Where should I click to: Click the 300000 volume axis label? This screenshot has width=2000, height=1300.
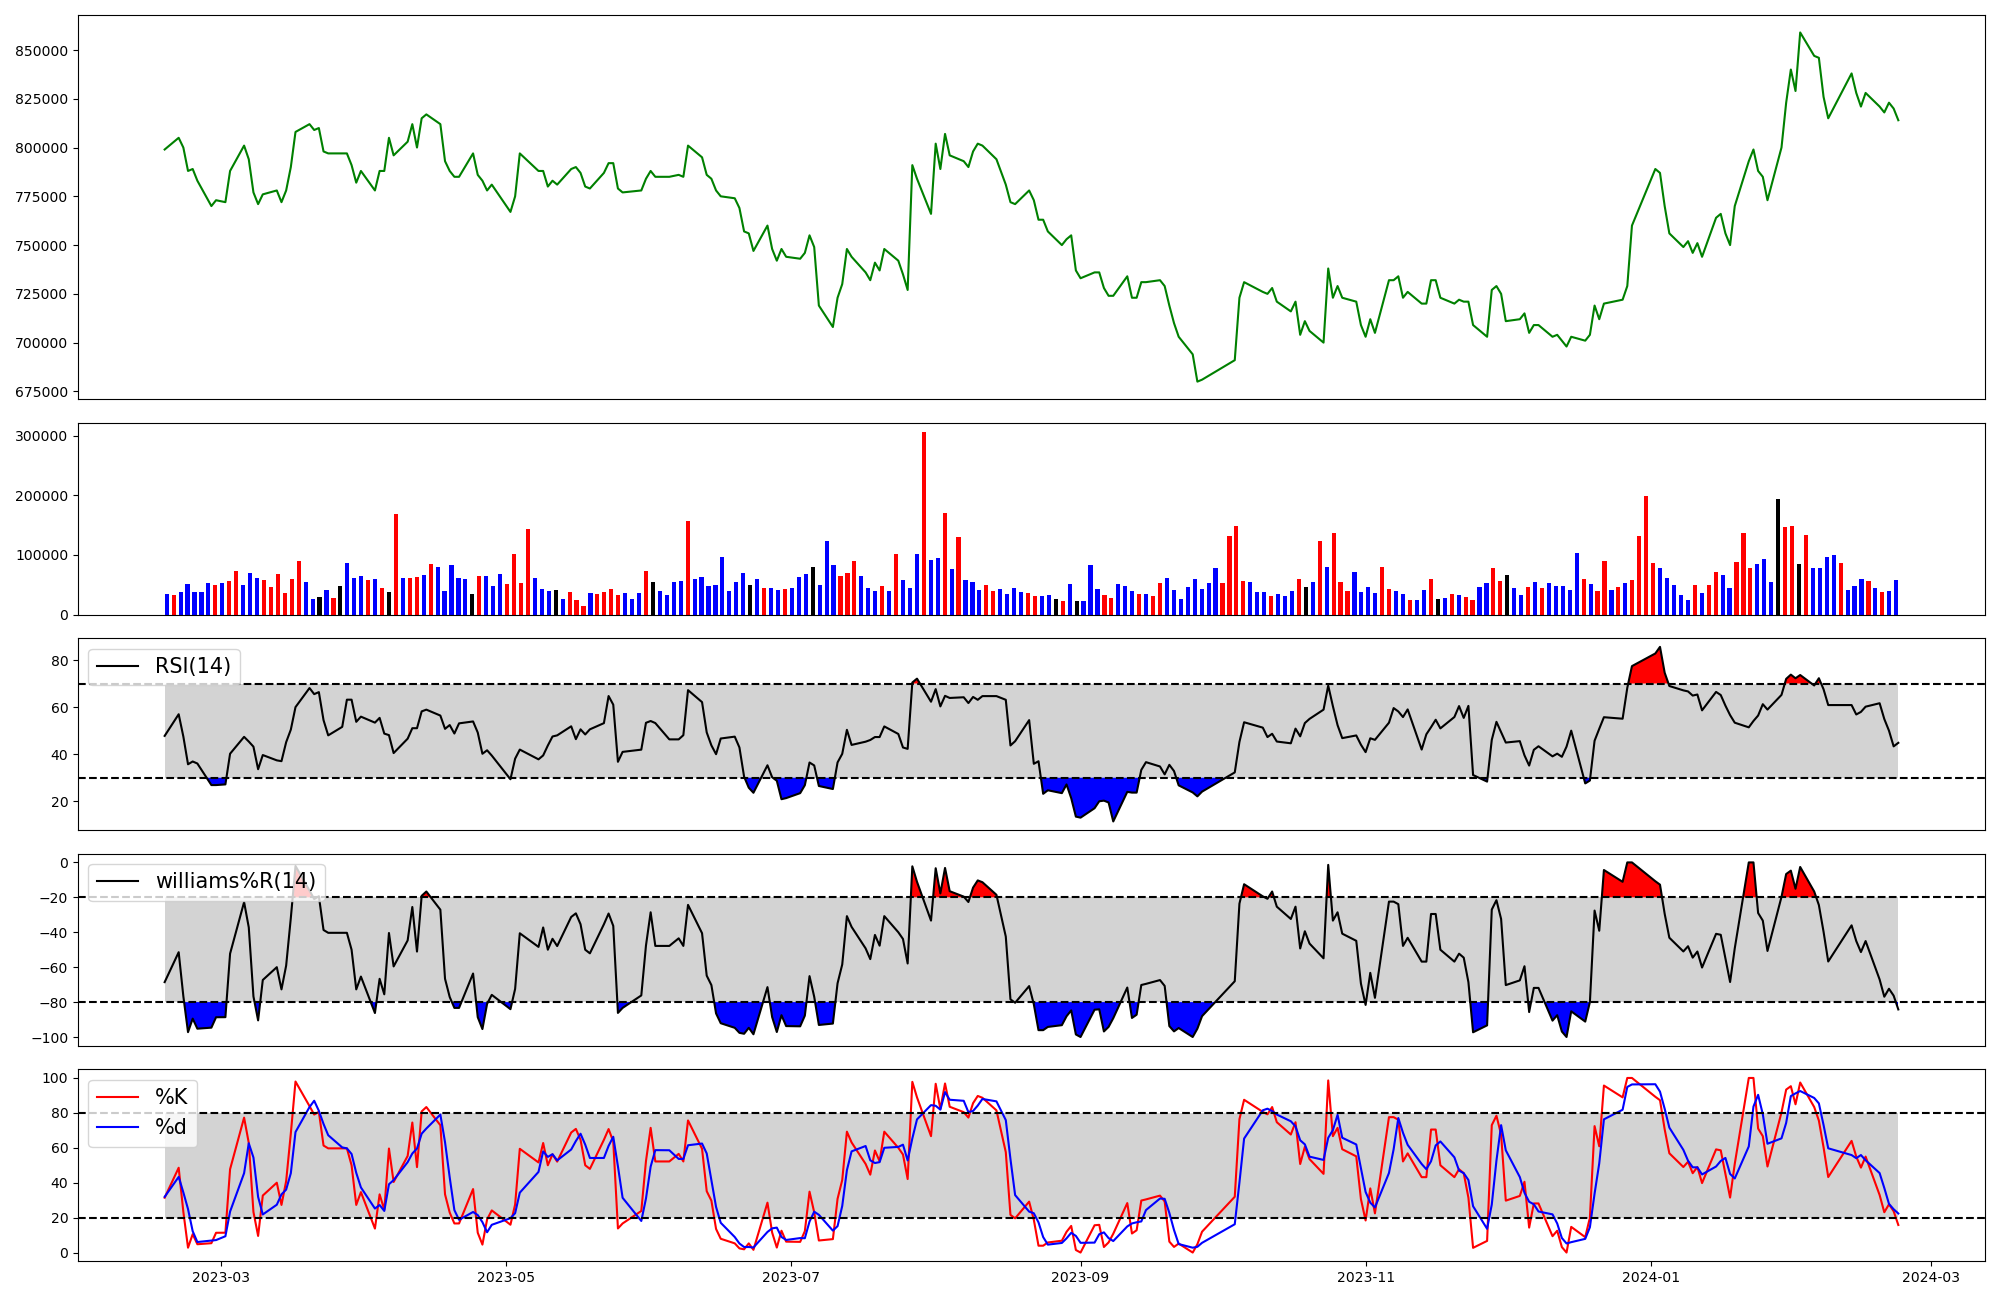pyautogui.click(x=41, y=436)
